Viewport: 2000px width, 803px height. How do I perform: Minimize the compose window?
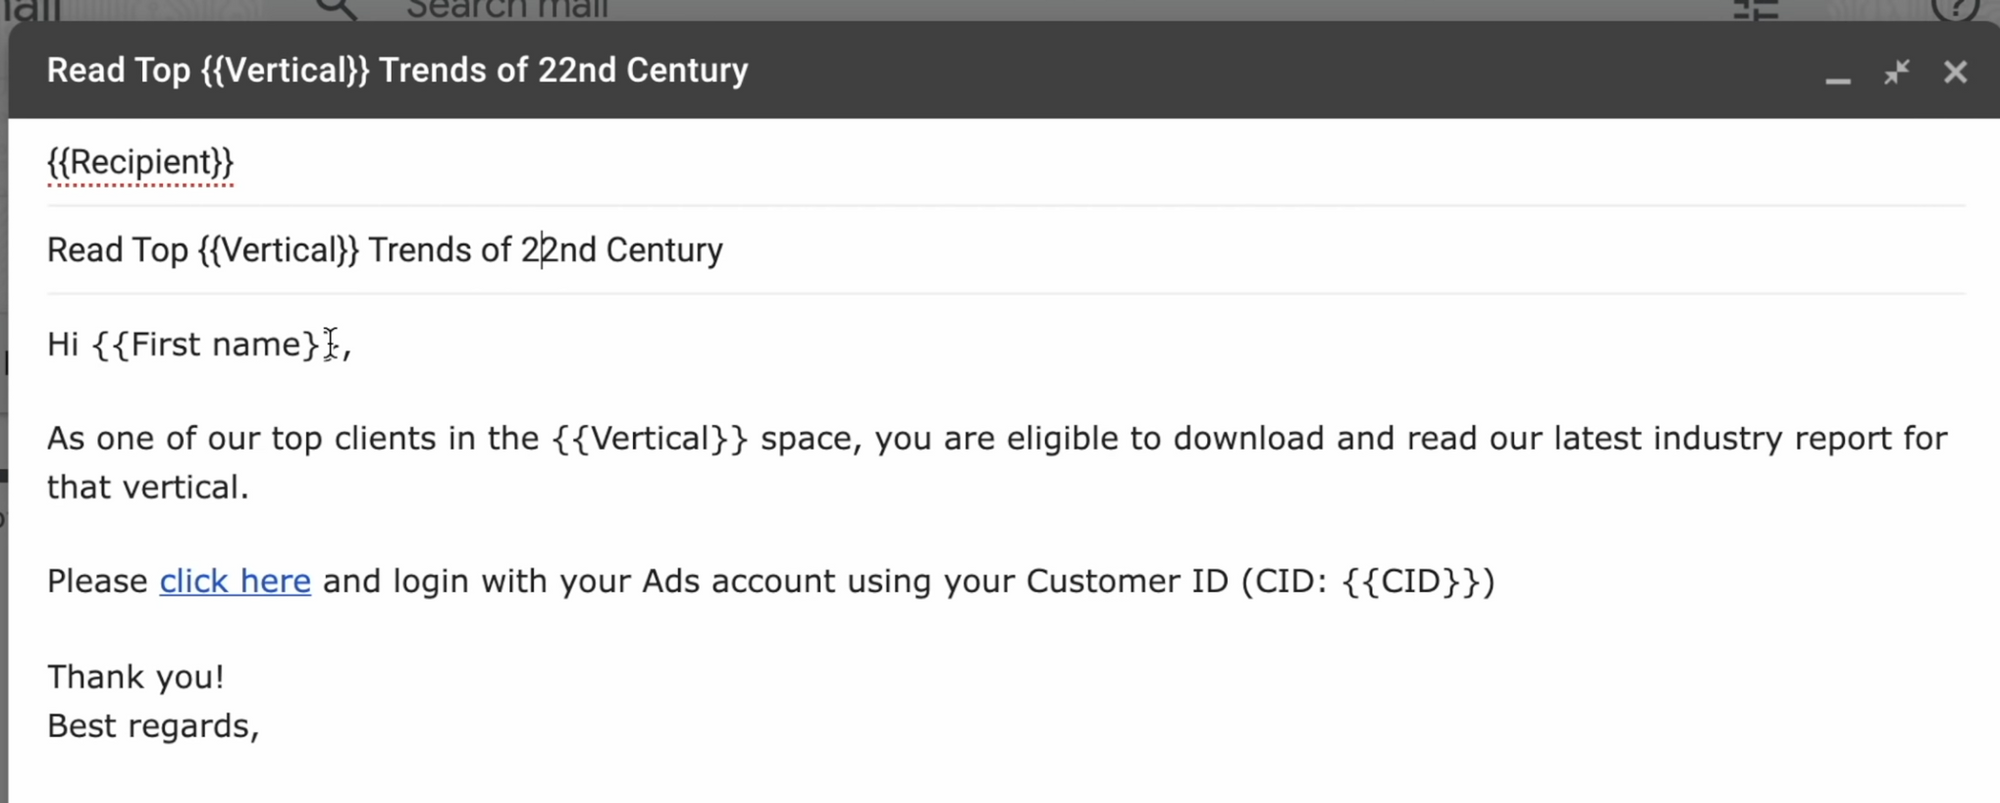click(x=1837, y=74)
